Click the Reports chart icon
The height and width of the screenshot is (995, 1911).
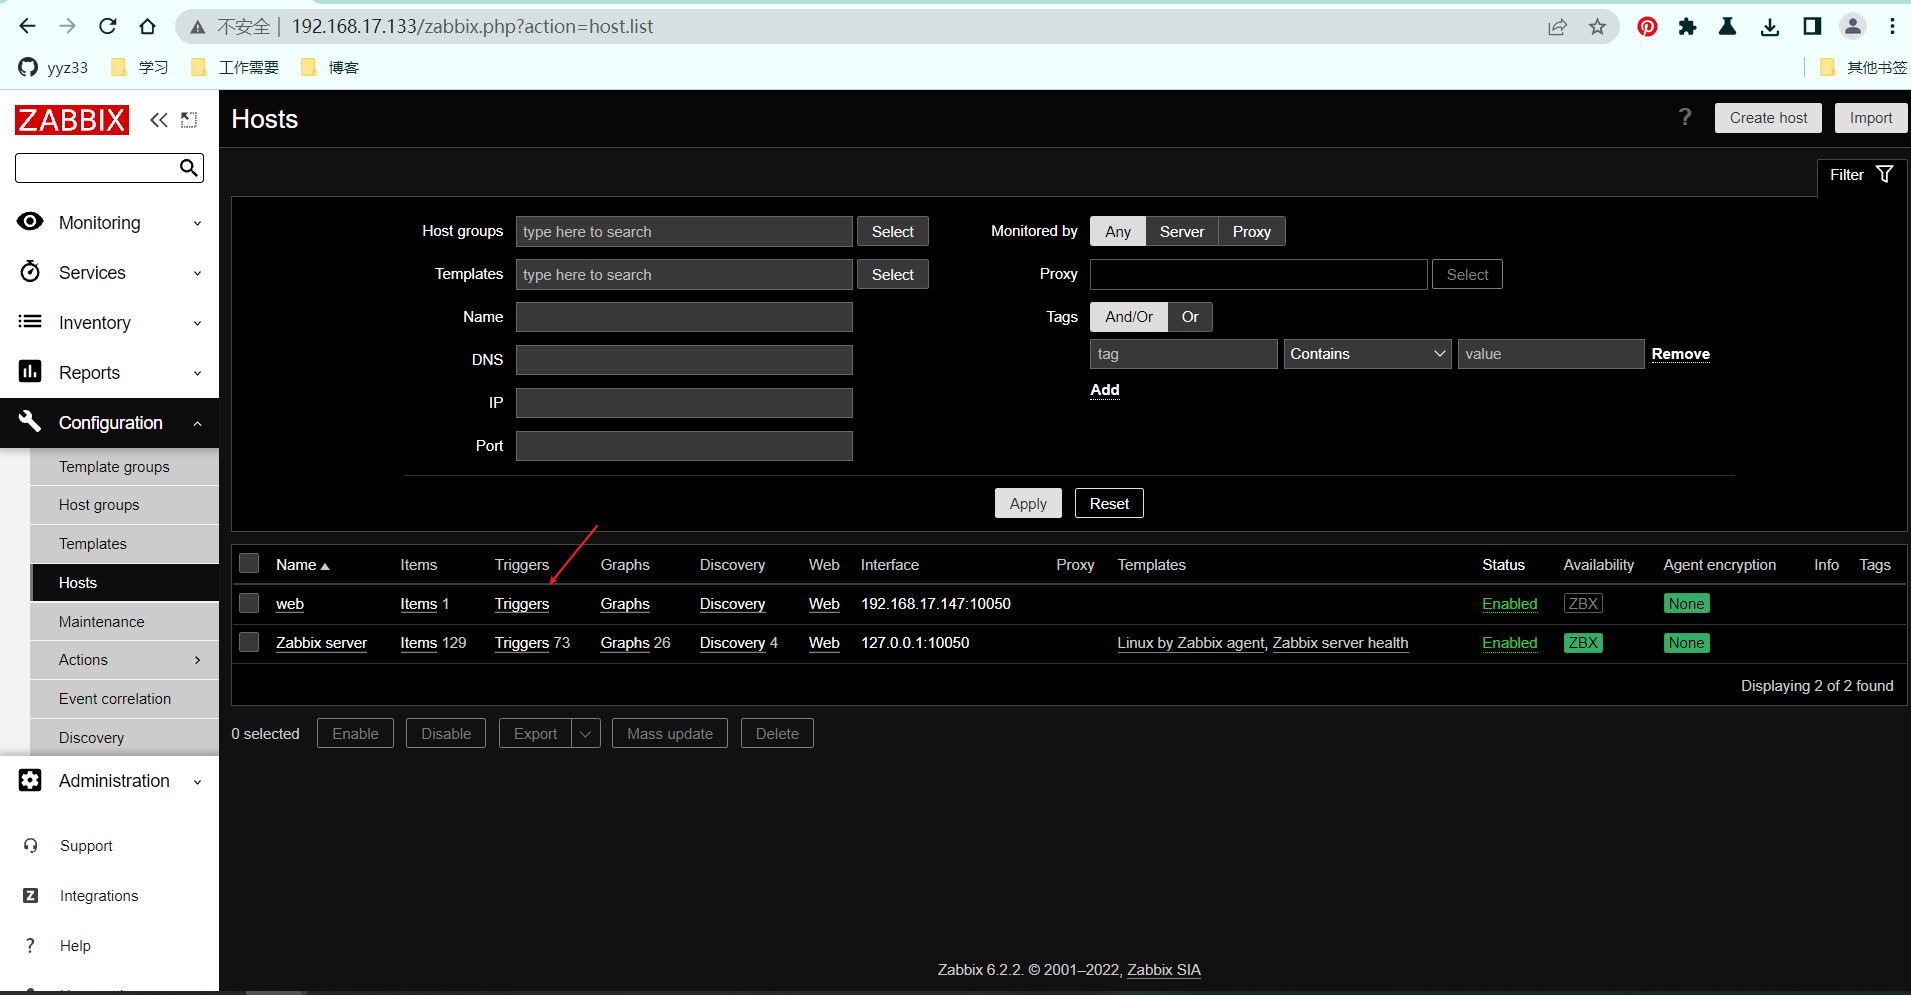pyautogui.click(x=30, y=372)
